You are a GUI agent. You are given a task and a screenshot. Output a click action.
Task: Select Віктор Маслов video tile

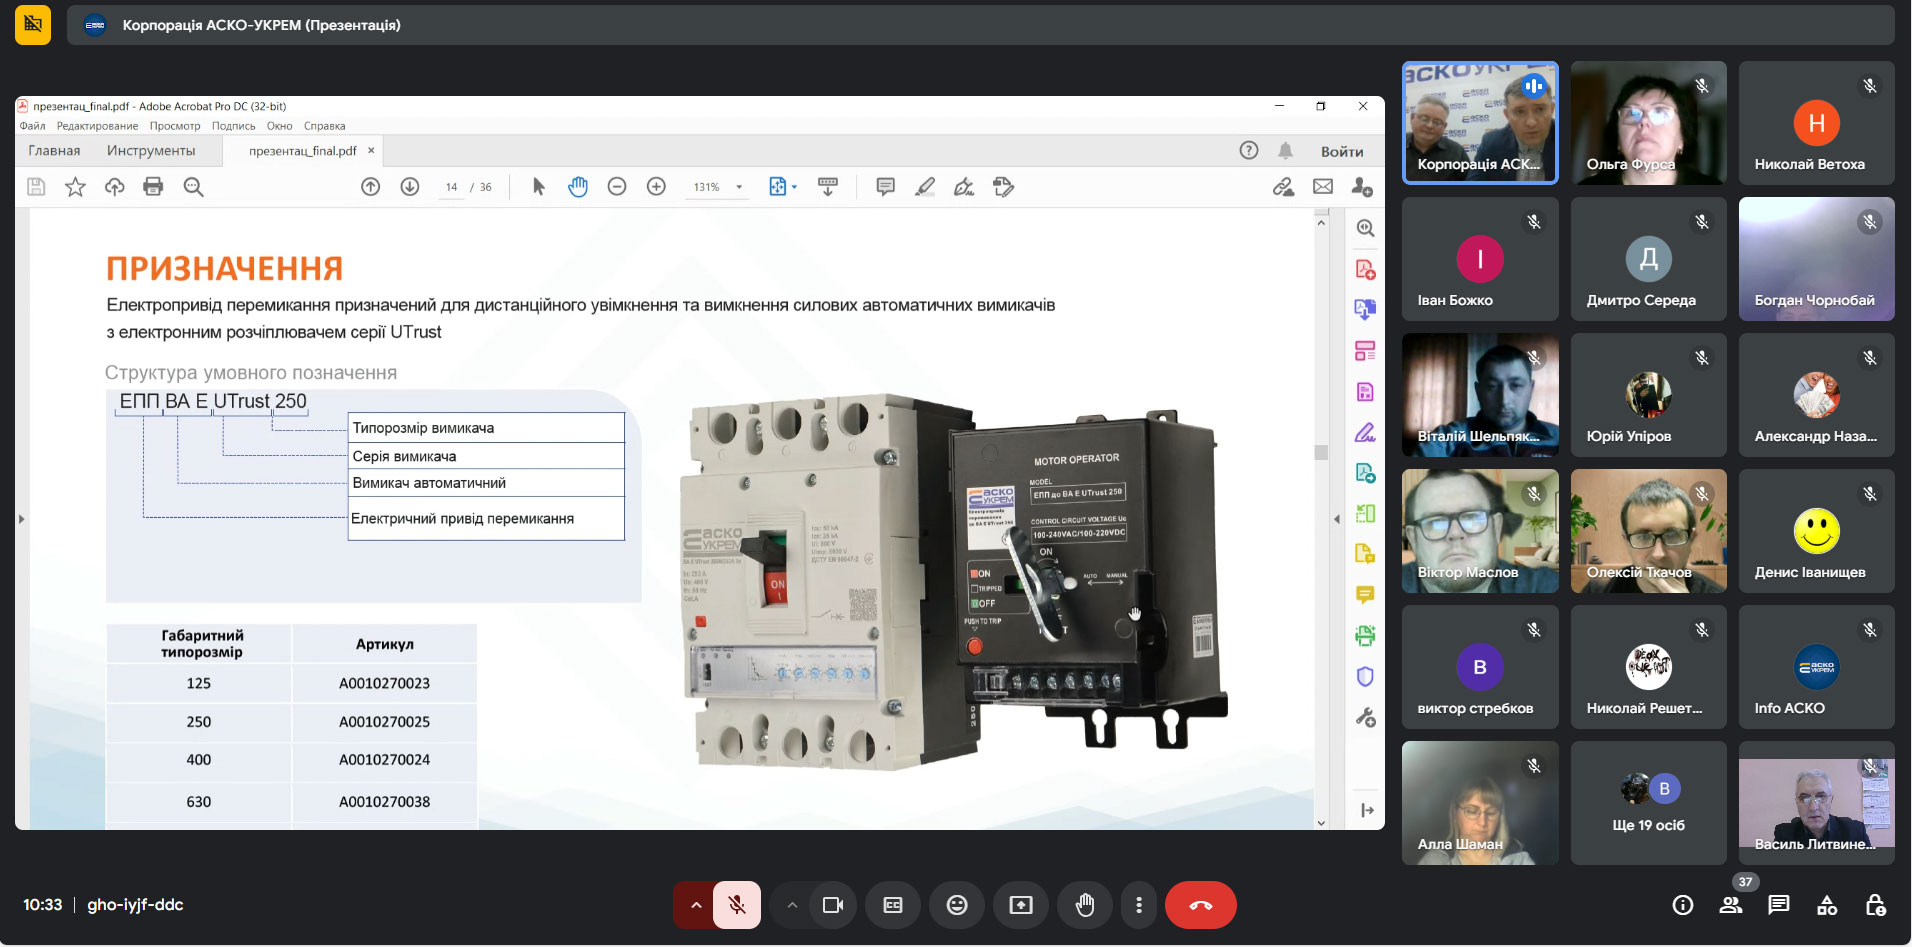pos(1480,531)
